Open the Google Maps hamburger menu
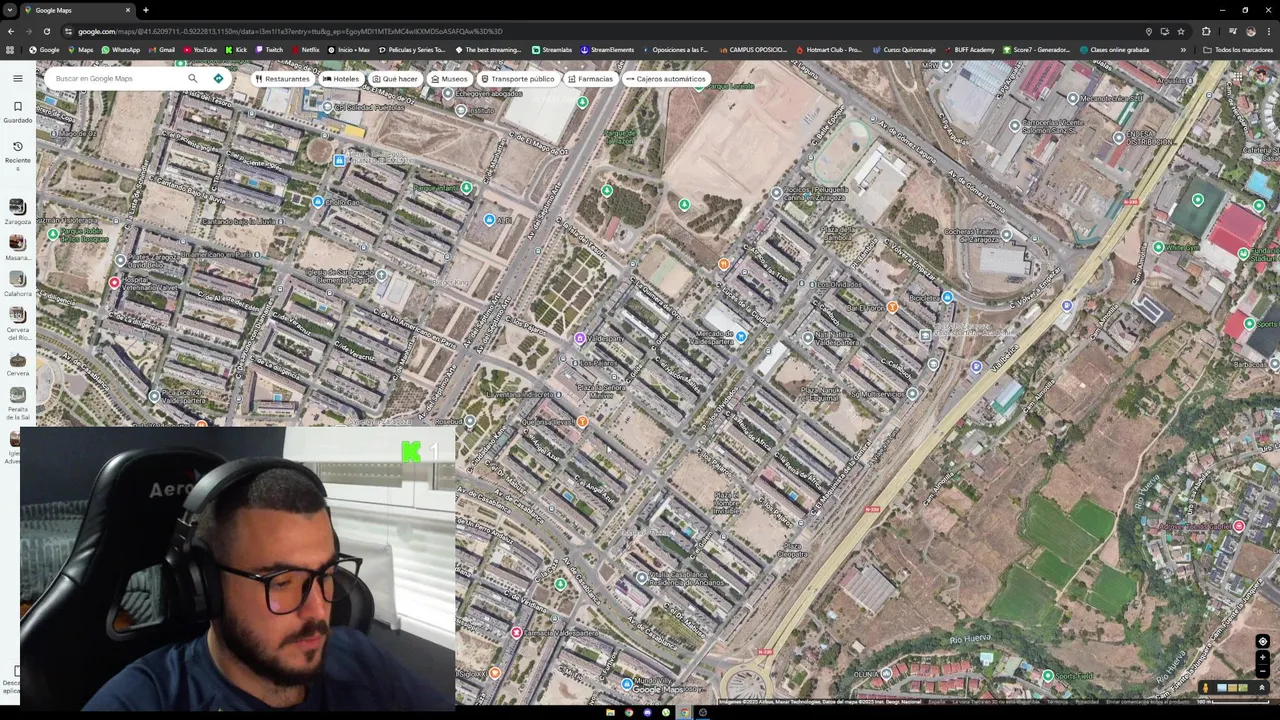This screenshot has height=720, width=1280. tap(17, 78)
